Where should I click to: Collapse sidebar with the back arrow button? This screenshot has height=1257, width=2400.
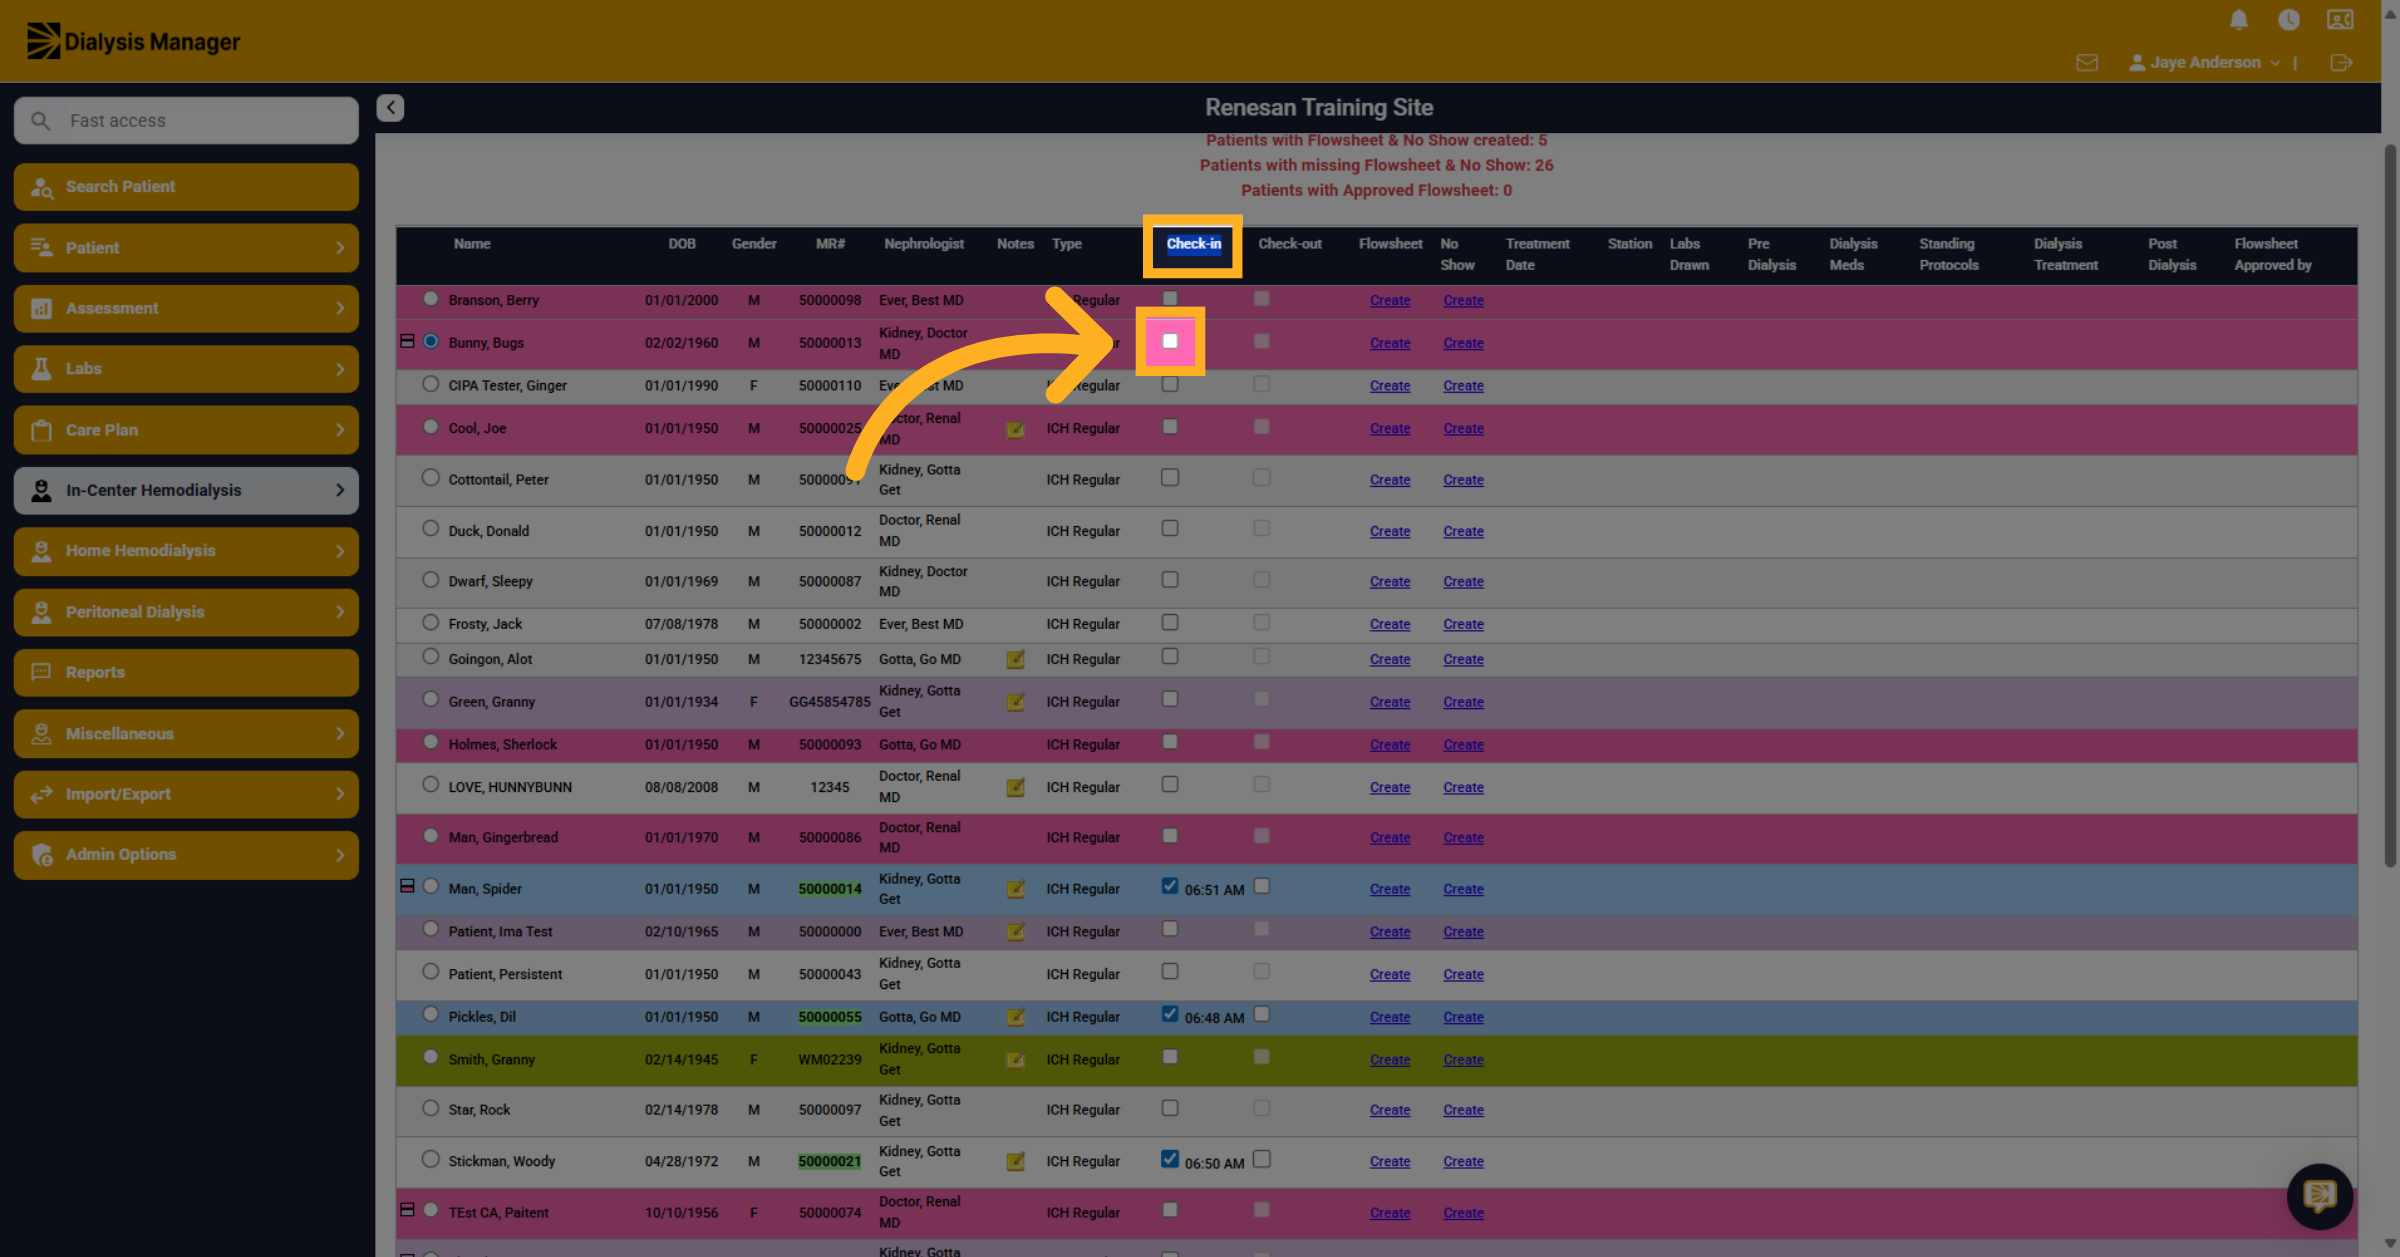click(390, 108)
